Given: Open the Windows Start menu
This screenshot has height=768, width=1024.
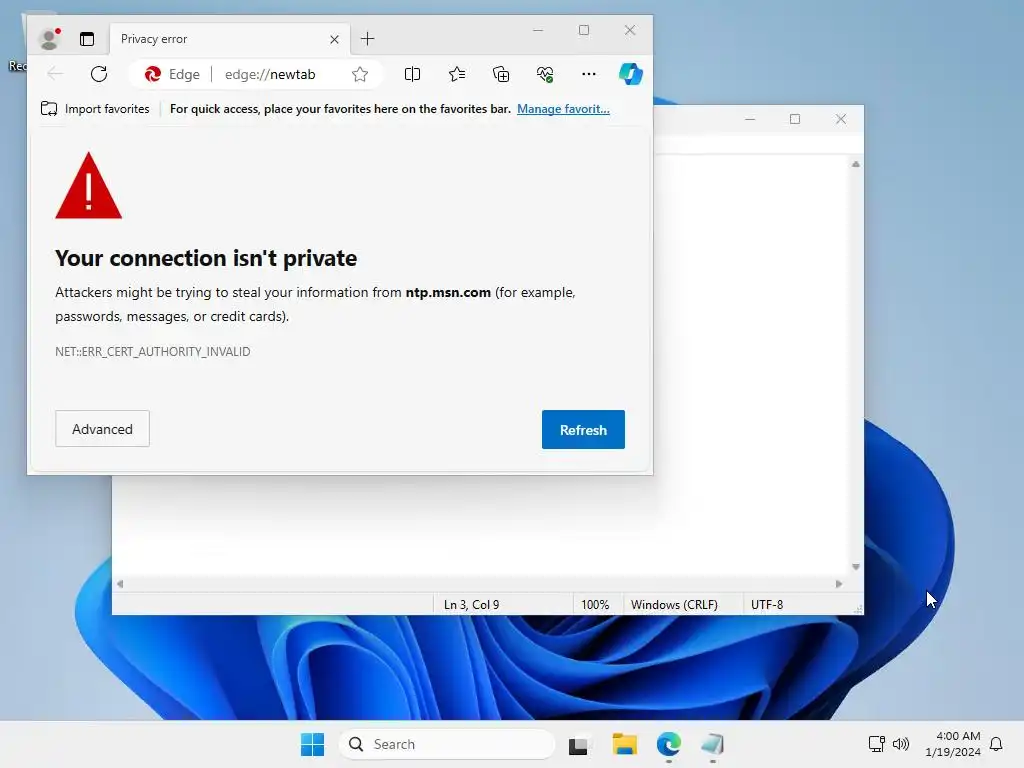Looking at the screenshot, I should pos(312,744).
